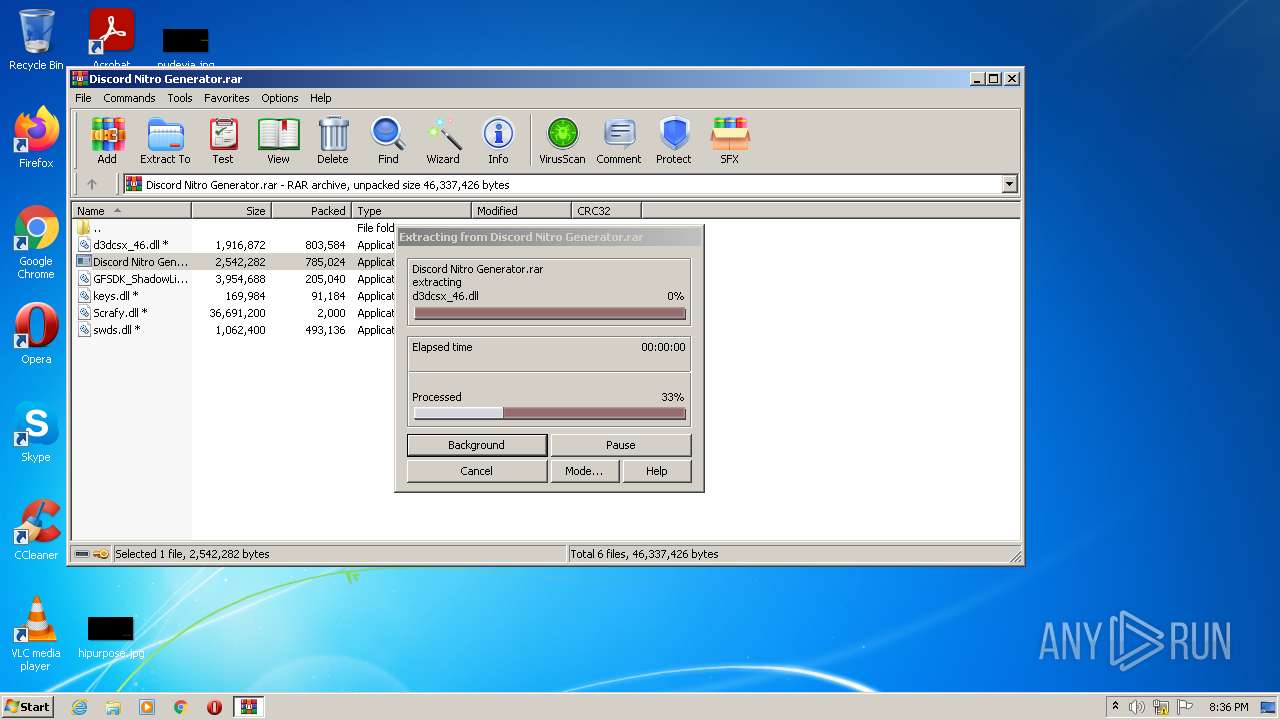This screenshot has height=720, width=1280.
Task: Click the View file icon
Action: 278,140
